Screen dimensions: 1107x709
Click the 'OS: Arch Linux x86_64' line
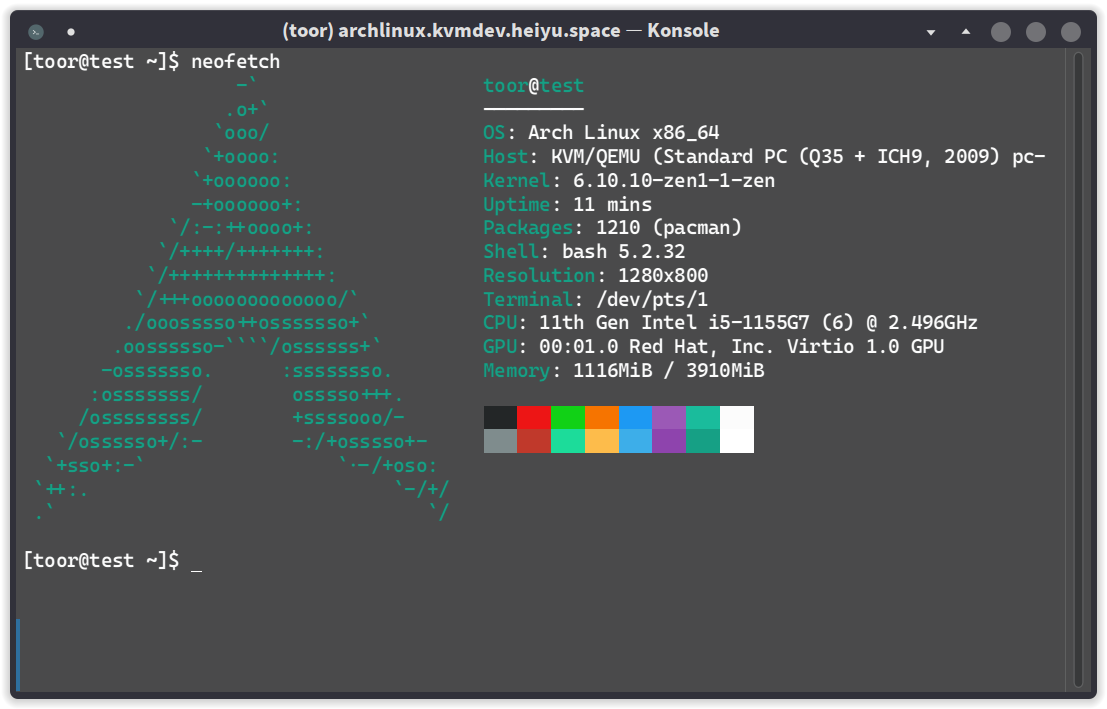(602, 133)
